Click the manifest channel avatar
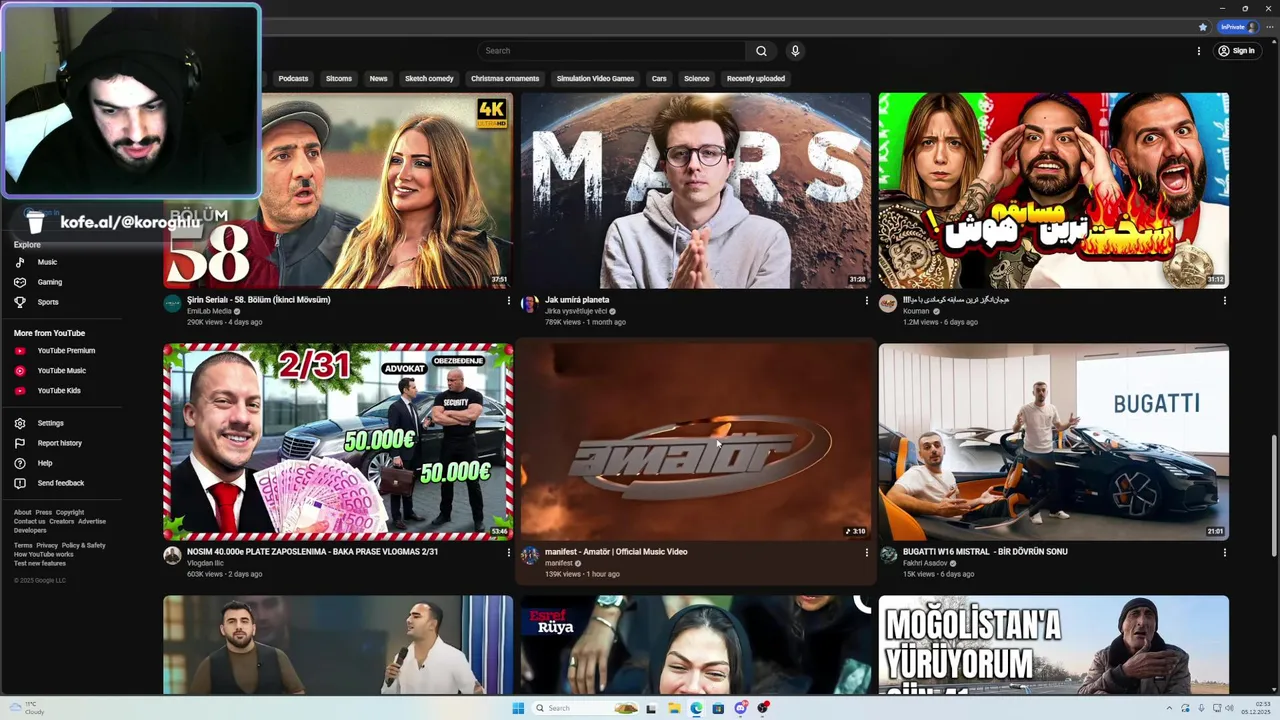The height and width of the screenshot is (720, 1280). (x=530, y=556)
